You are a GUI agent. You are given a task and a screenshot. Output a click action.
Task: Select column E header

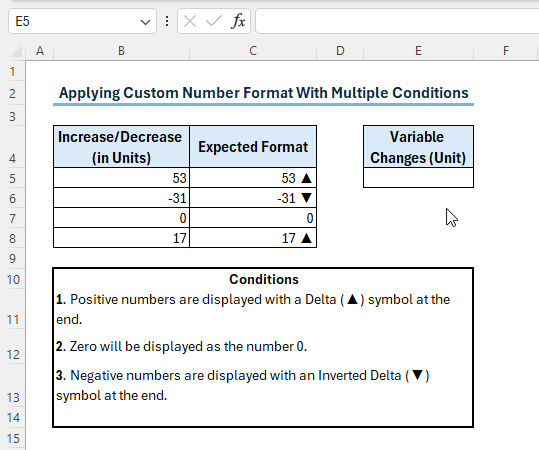[418, 51]
